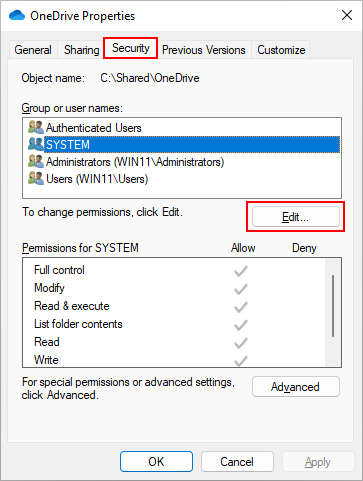363x481 pixels.
Task: Click the Apply button
Action: point(318,462)
